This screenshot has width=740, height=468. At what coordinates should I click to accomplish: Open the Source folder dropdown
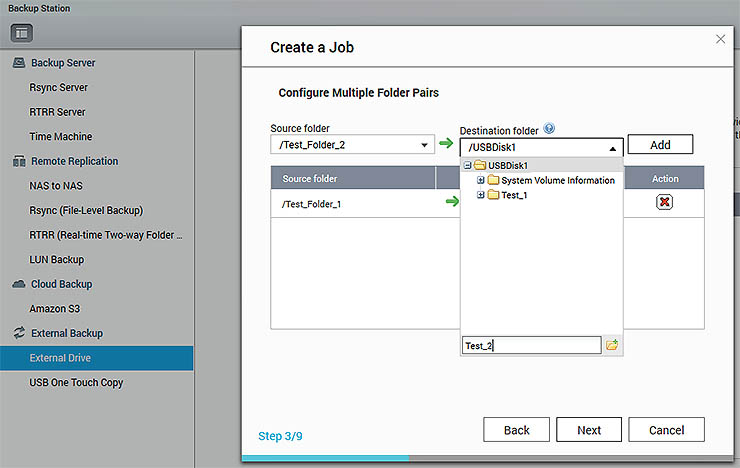point(424,145)
